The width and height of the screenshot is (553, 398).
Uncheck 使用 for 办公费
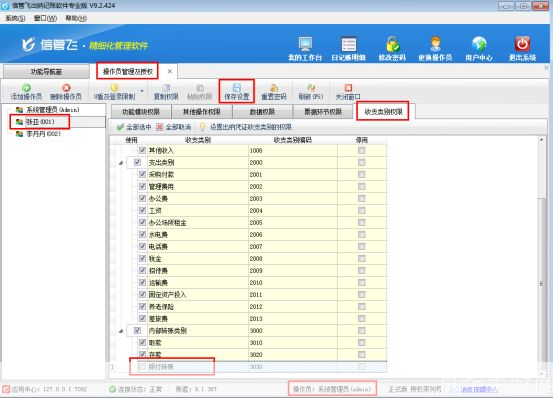142,198
